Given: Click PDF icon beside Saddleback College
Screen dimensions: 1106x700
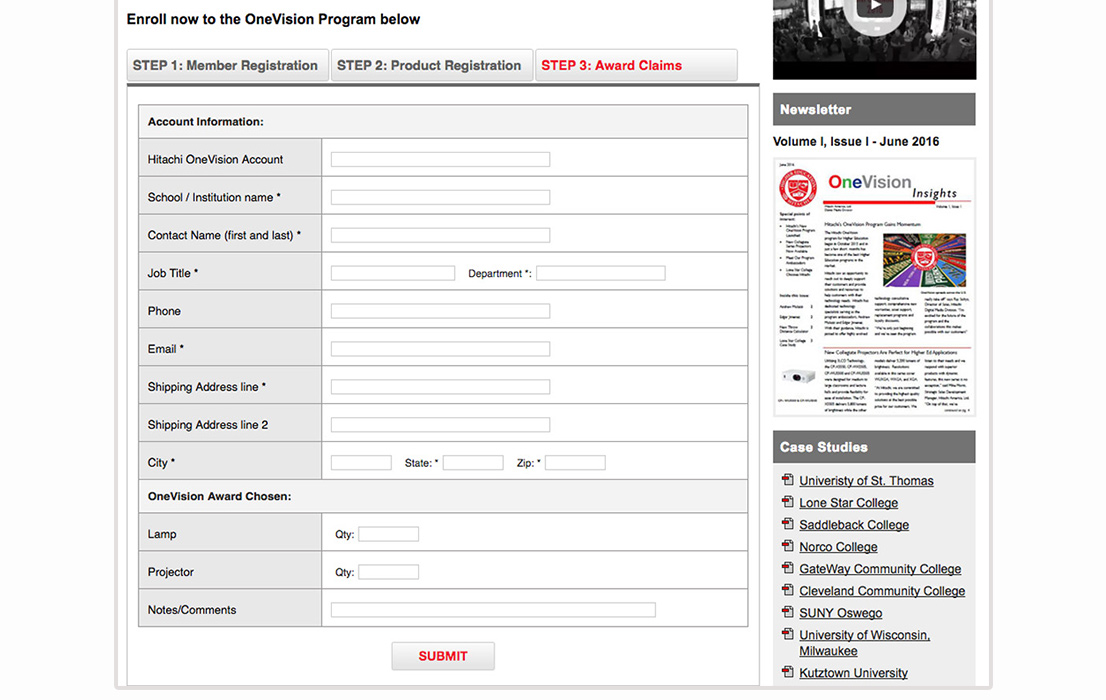Looking at the screenshot, I should (x=788, y=524).
